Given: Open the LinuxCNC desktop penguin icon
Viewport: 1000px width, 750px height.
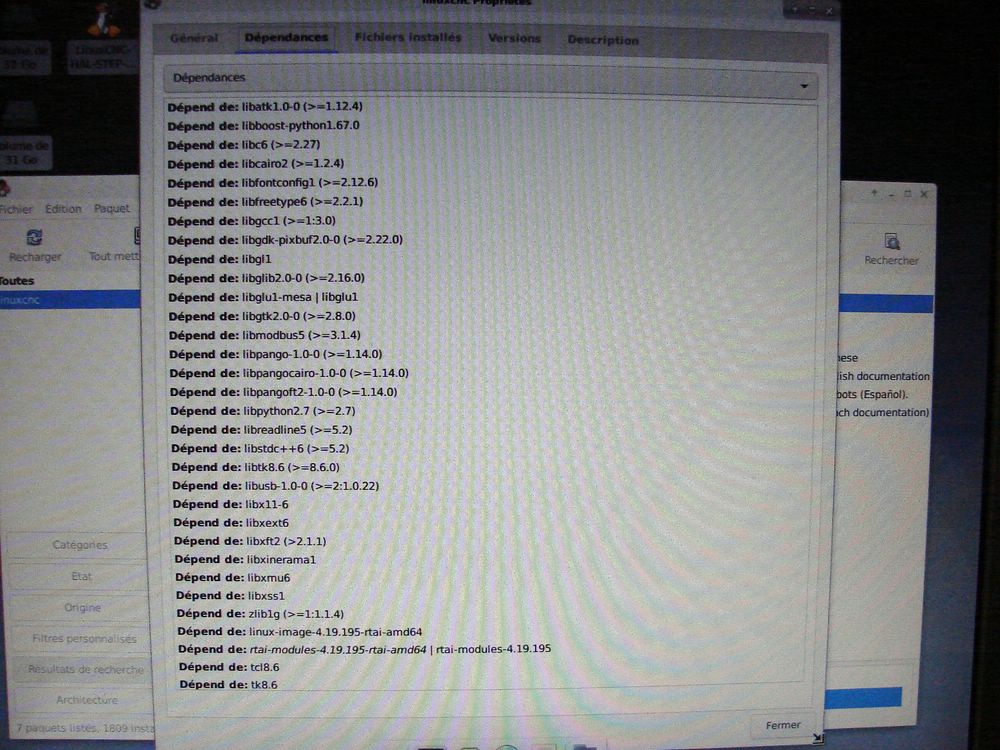Looking at the screenshot, I should click(103, 38).
